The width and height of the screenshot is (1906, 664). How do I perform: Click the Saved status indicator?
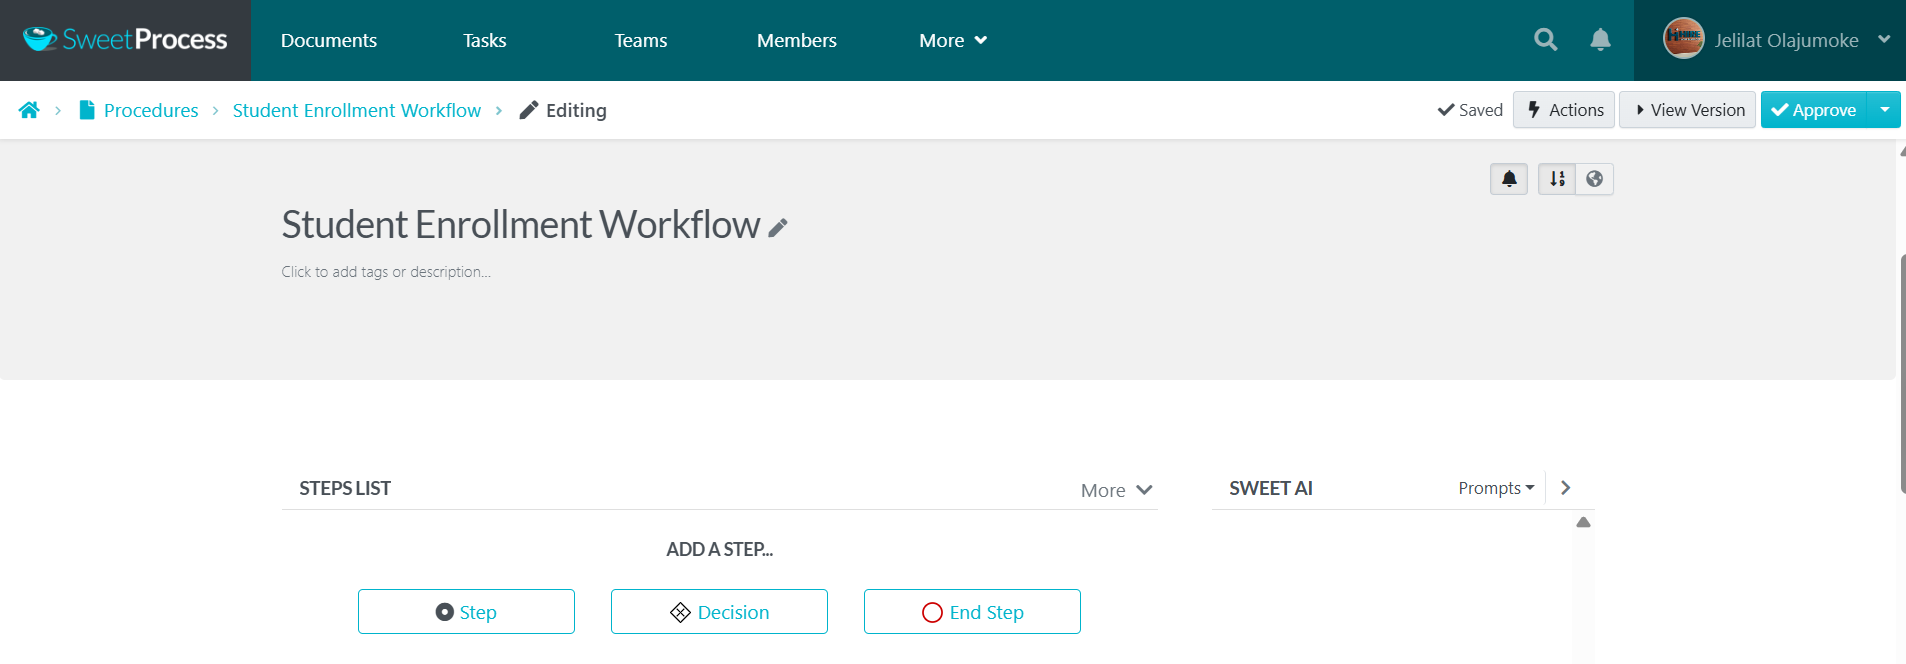coord(1470,110)
